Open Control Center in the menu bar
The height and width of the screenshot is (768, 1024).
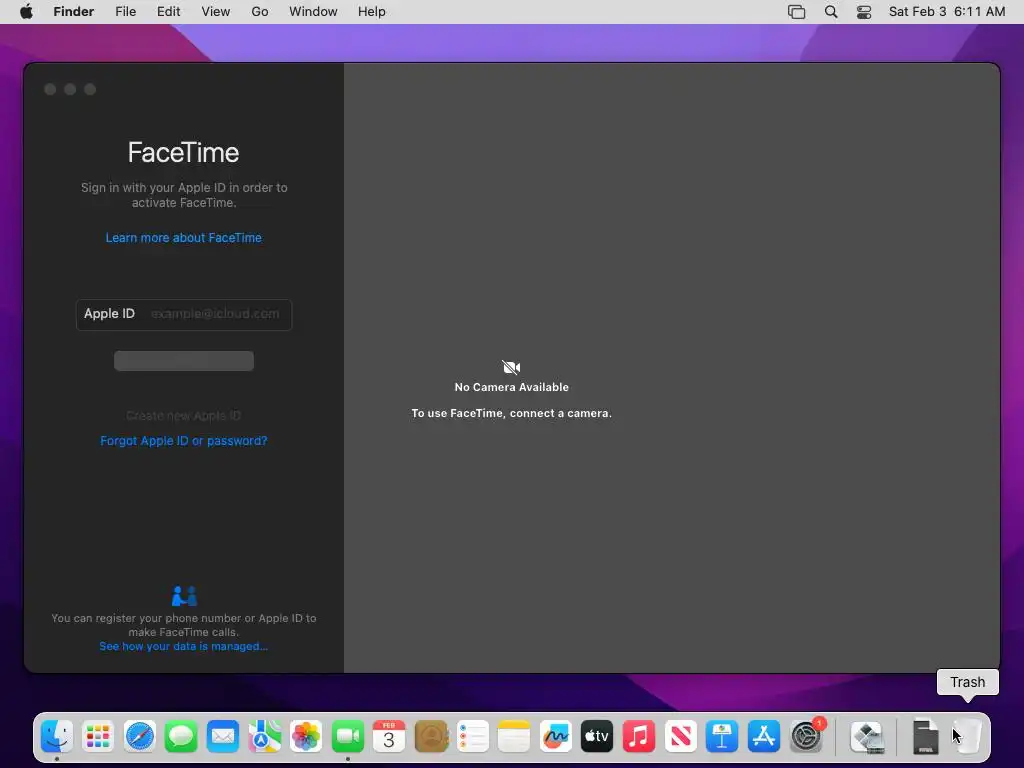point(864,12)
